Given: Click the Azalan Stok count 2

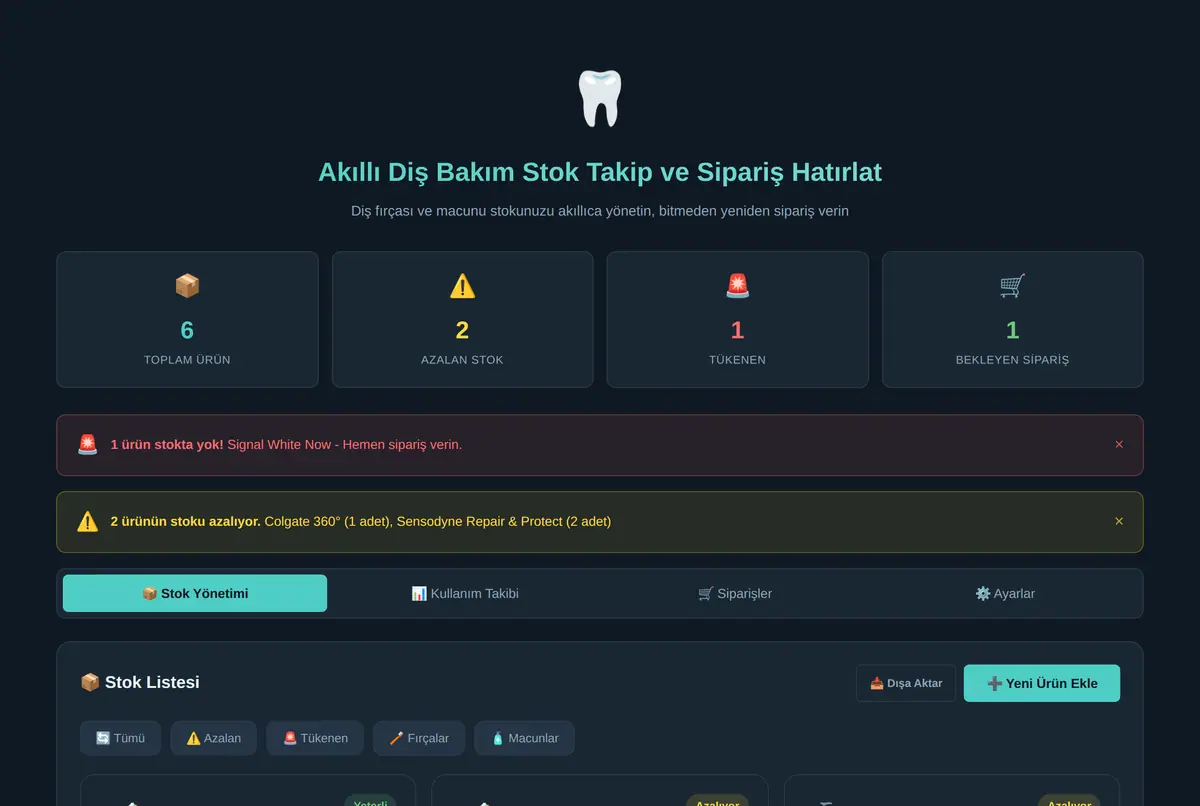Looking at the screenshot, I should coord(462,330).
